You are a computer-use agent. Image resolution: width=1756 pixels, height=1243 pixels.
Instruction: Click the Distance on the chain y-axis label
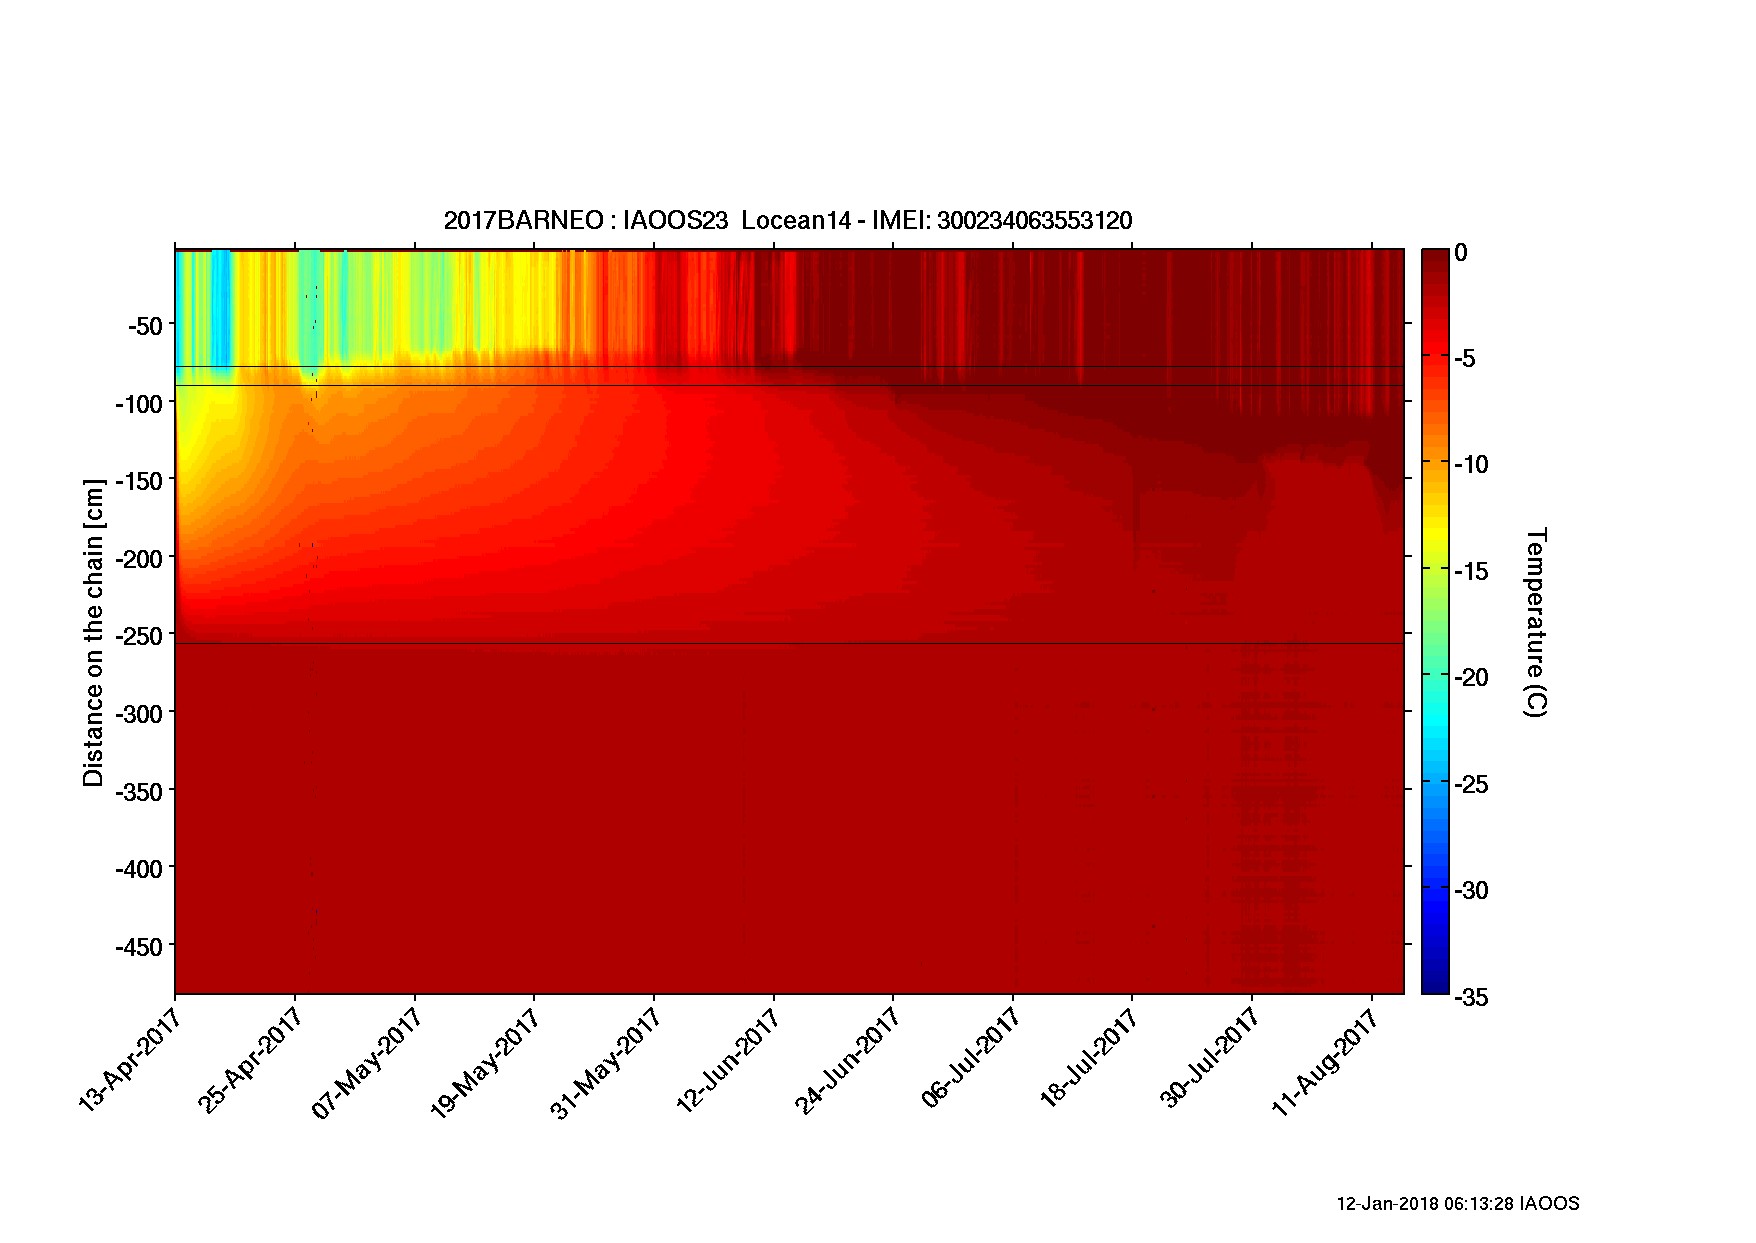click(93, 633)
